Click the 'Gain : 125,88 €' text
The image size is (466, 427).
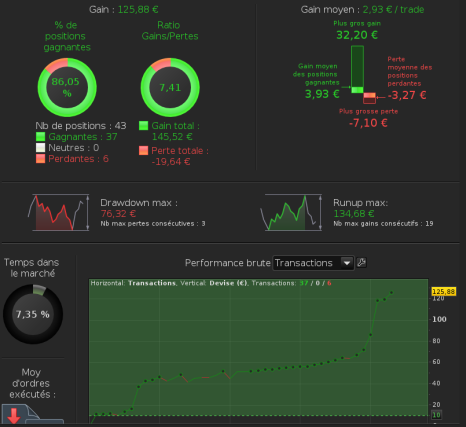124,9
